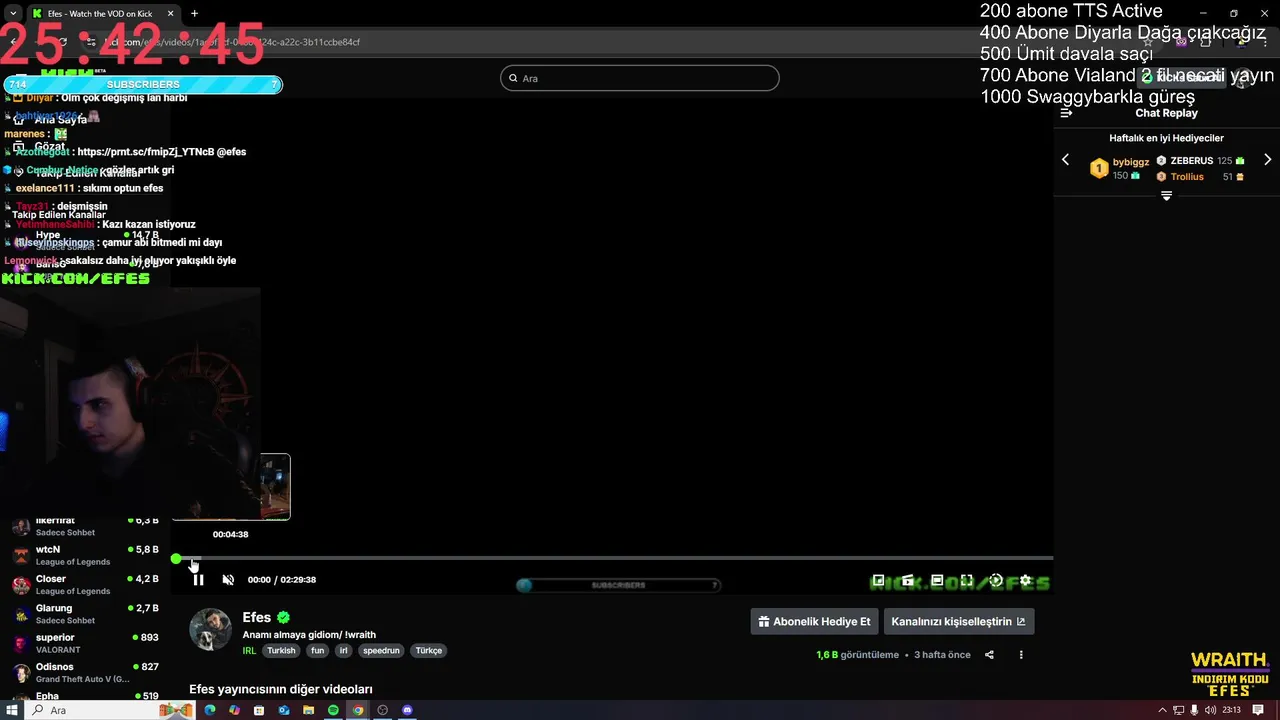Open the Windows notification center
Viewport: 1280px width, 720px height.
click(x=1258, y=710)
